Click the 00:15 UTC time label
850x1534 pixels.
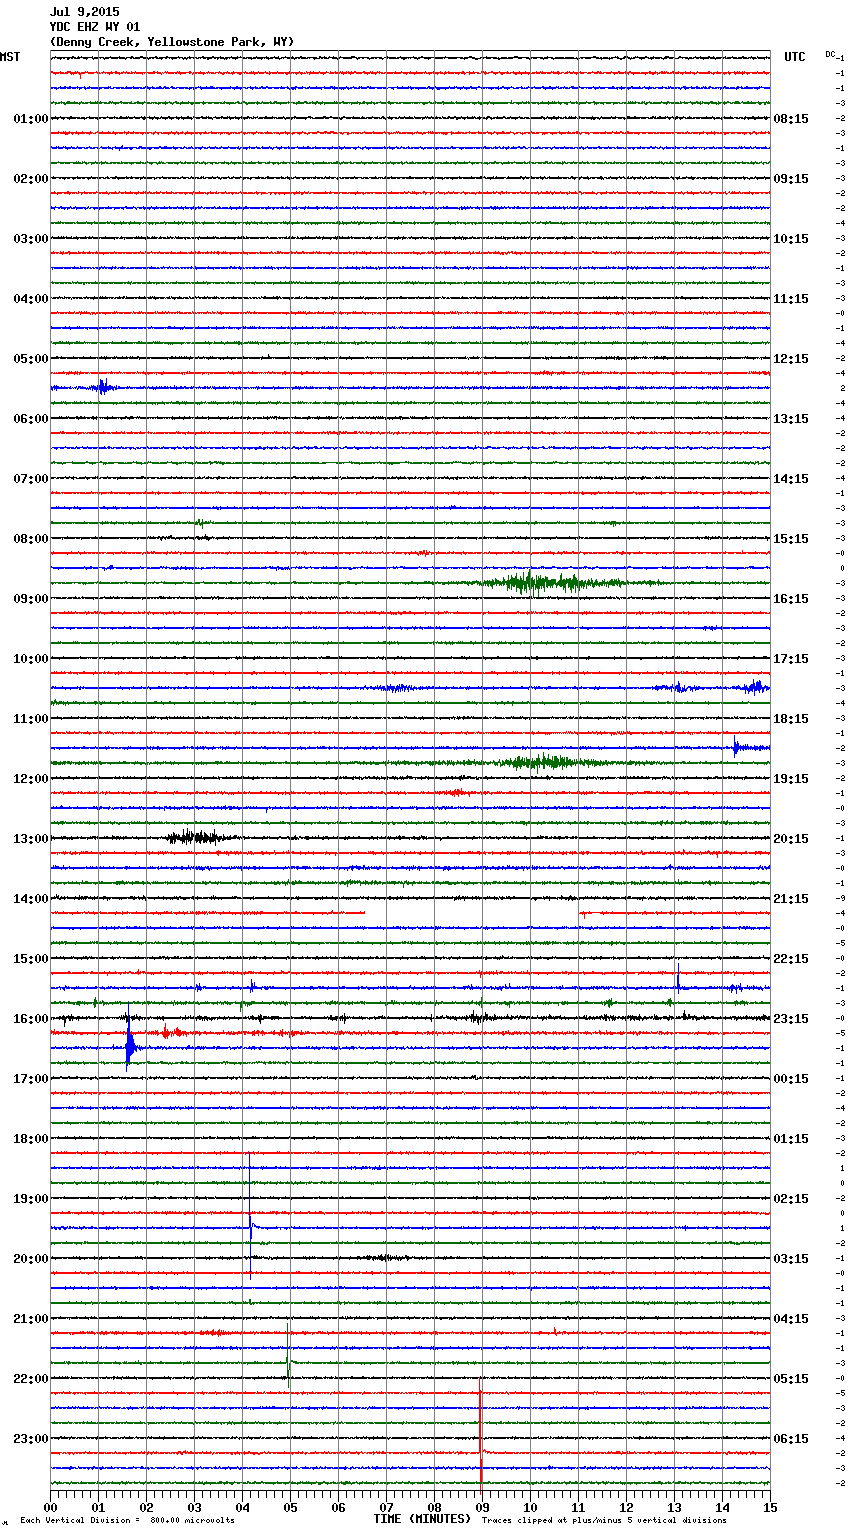click(x=791, y=1079)
